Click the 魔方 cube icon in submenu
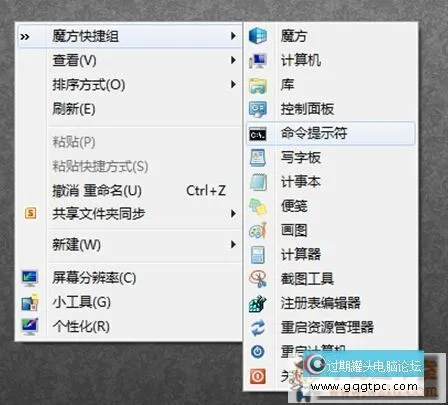The image size is (448, 405). (258, 36)
